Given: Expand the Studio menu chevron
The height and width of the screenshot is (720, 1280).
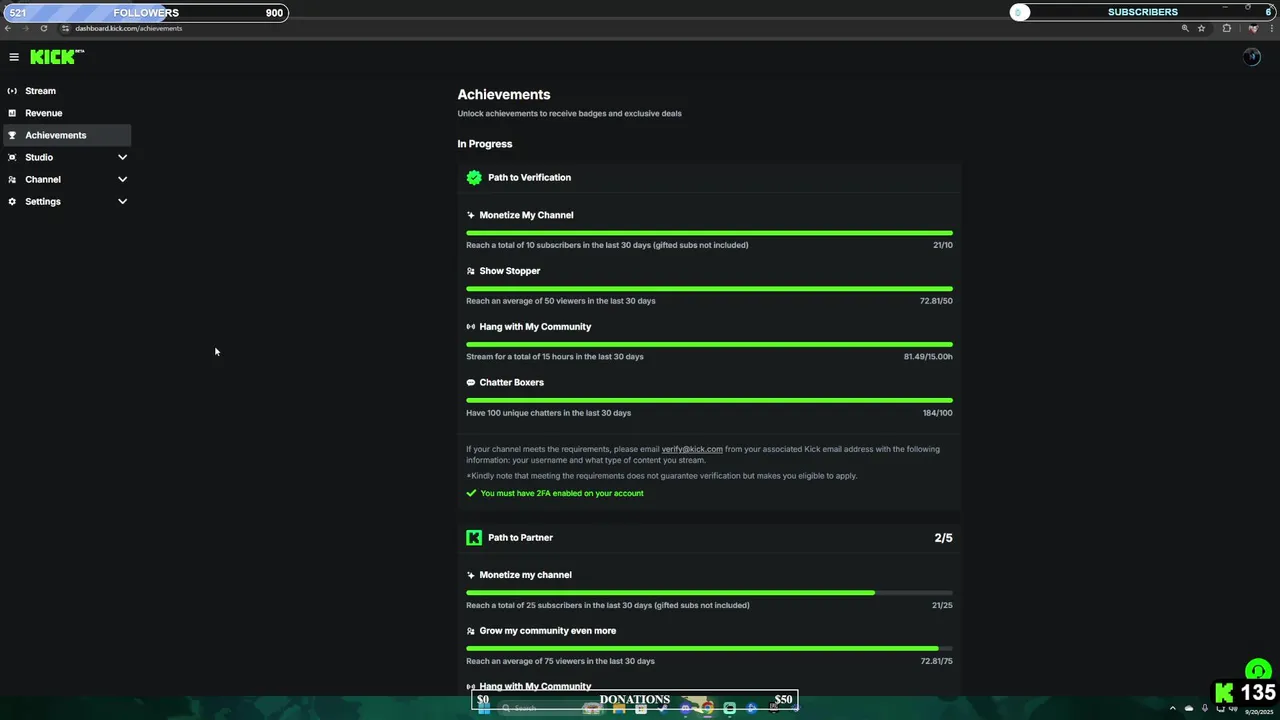Looking at the screenshot, I should click(x=122, y=157).
